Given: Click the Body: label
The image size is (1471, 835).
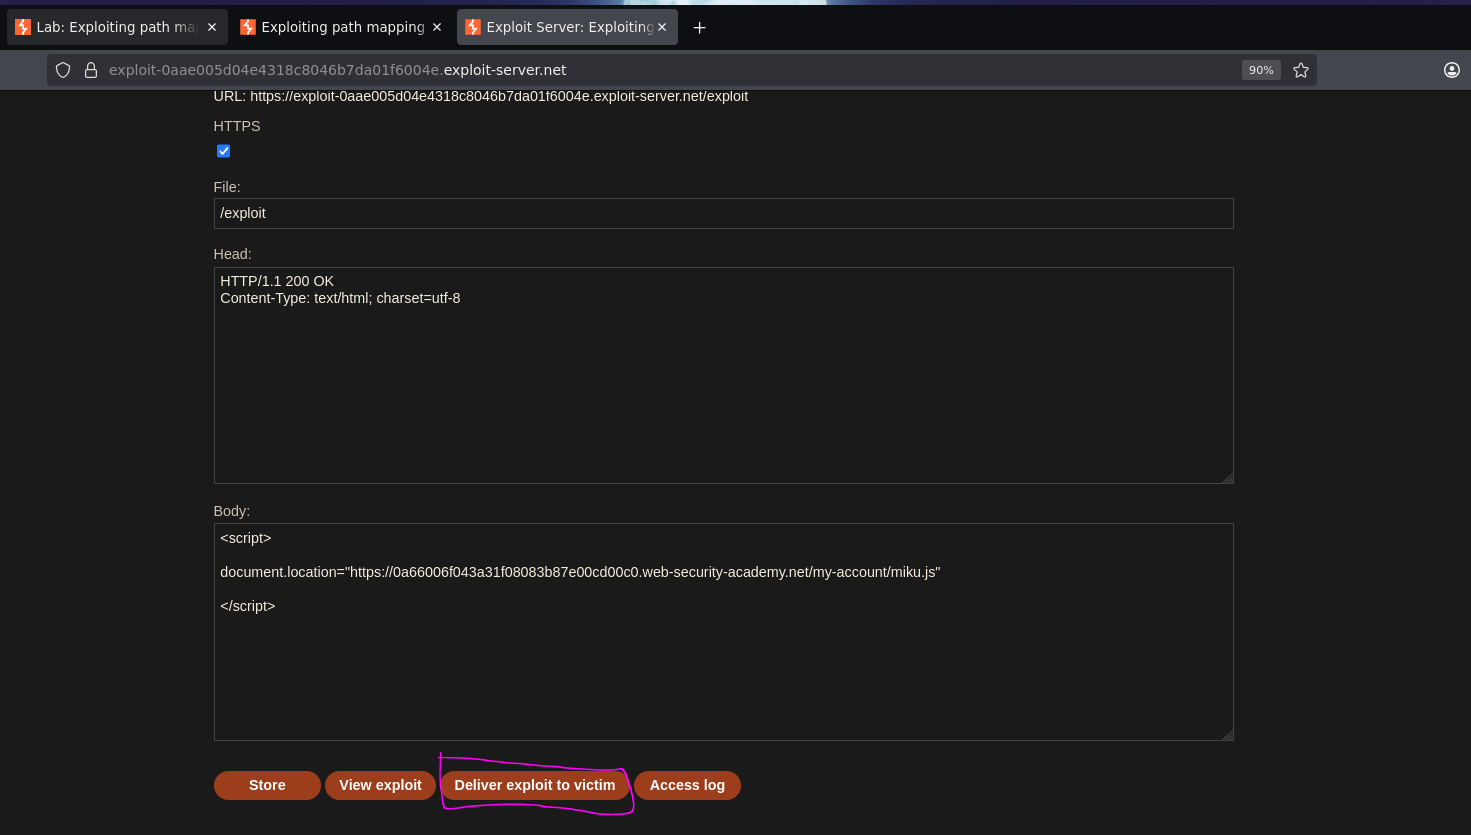Looking at the screenshot, I should point(232,511).
